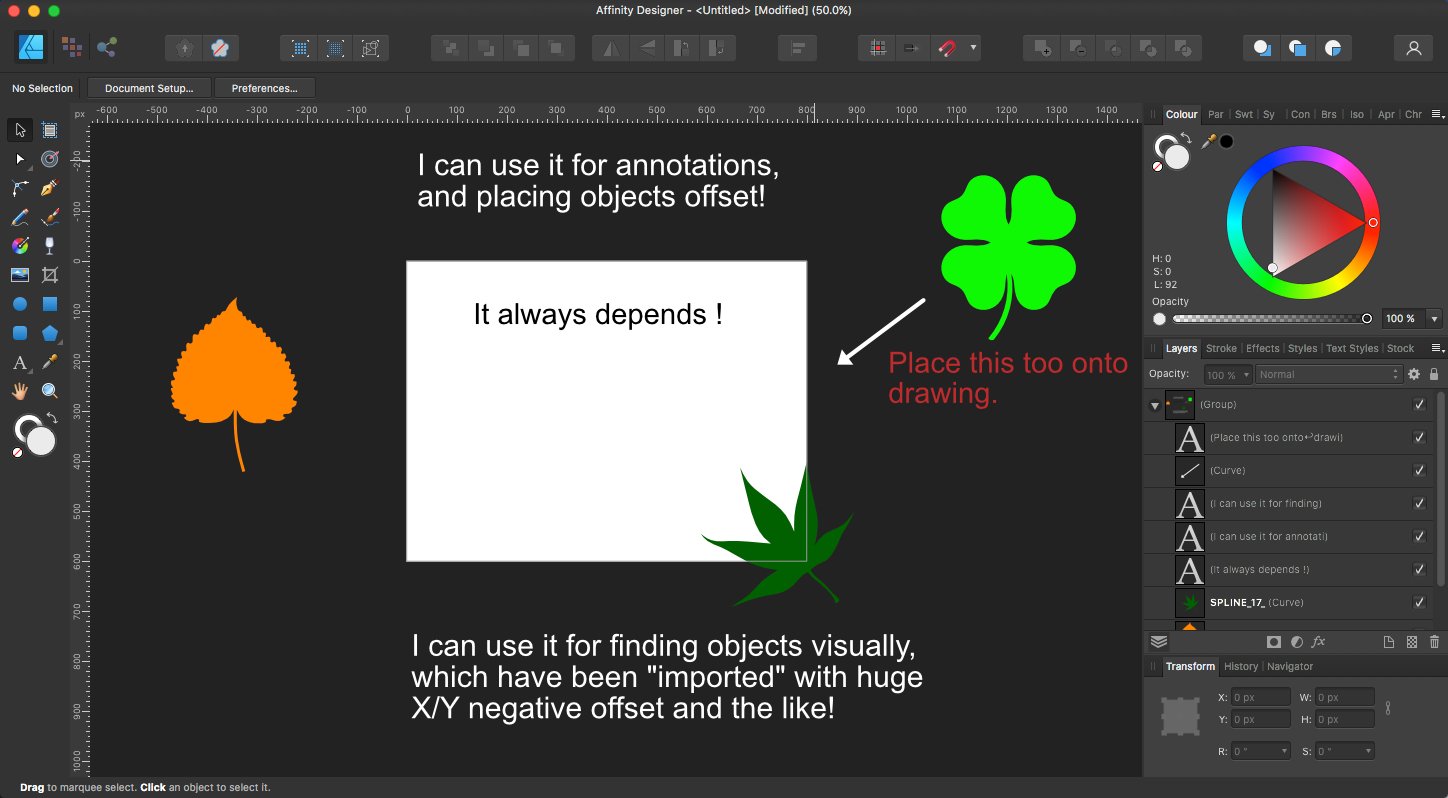Select the Pencil tool
This screenshot has width=1448, height=798.
coord(20,217)
